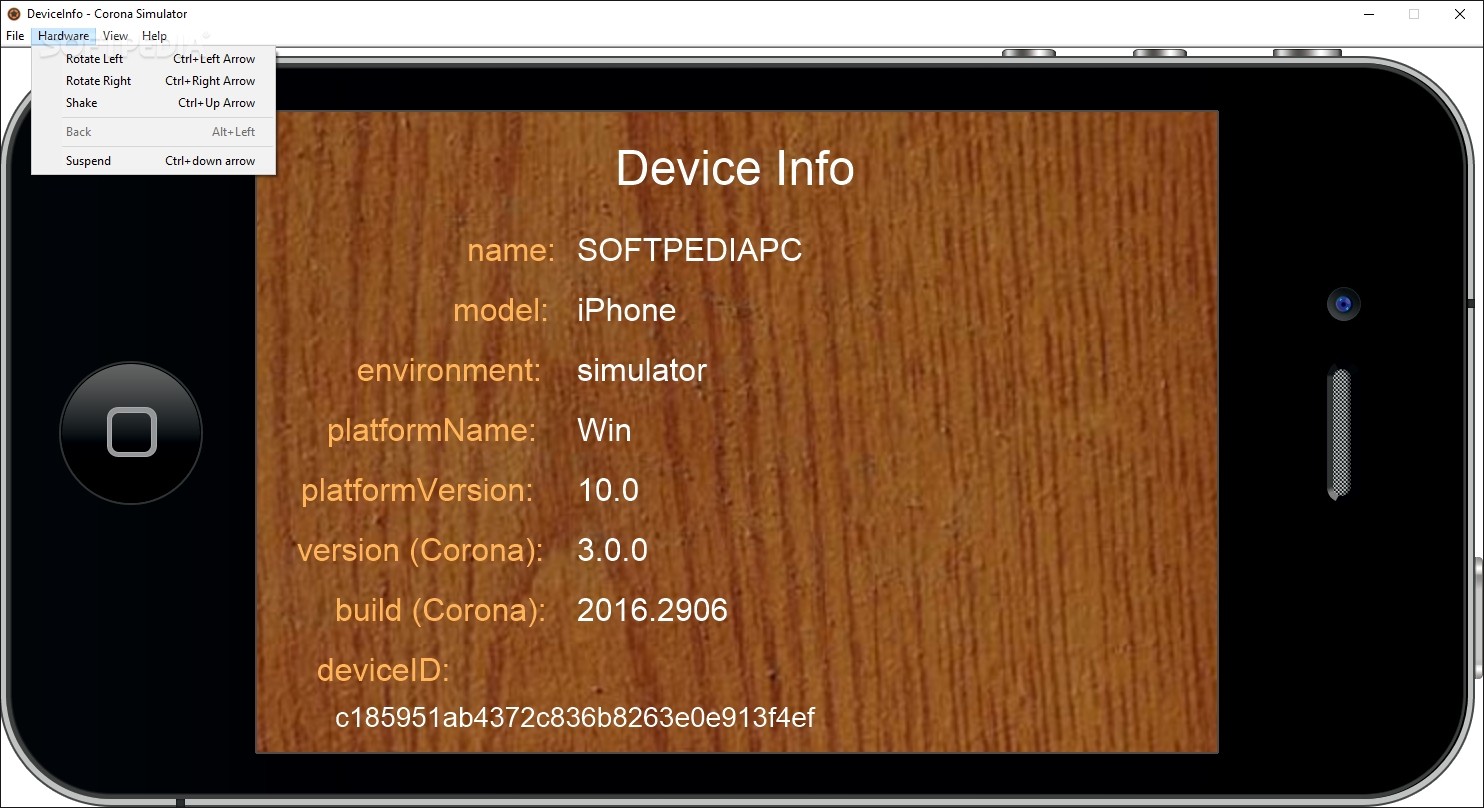This screenshot has height=808, width=1484.
Task: Click the deviceID hash string
Action: pyautogui.click(x=575, y=718)
